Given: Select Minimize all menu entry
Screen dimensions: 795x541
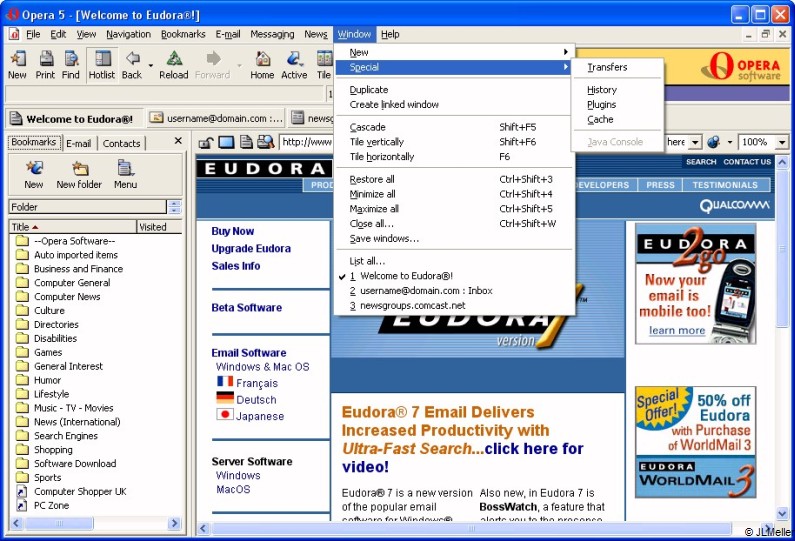Looking at the screenshot, I should pos(454,194).
